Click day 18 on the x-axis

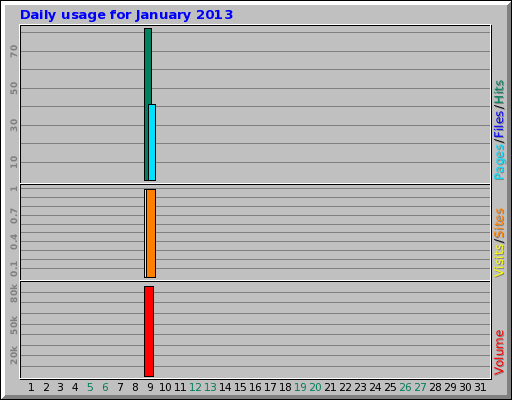(285, 387)
